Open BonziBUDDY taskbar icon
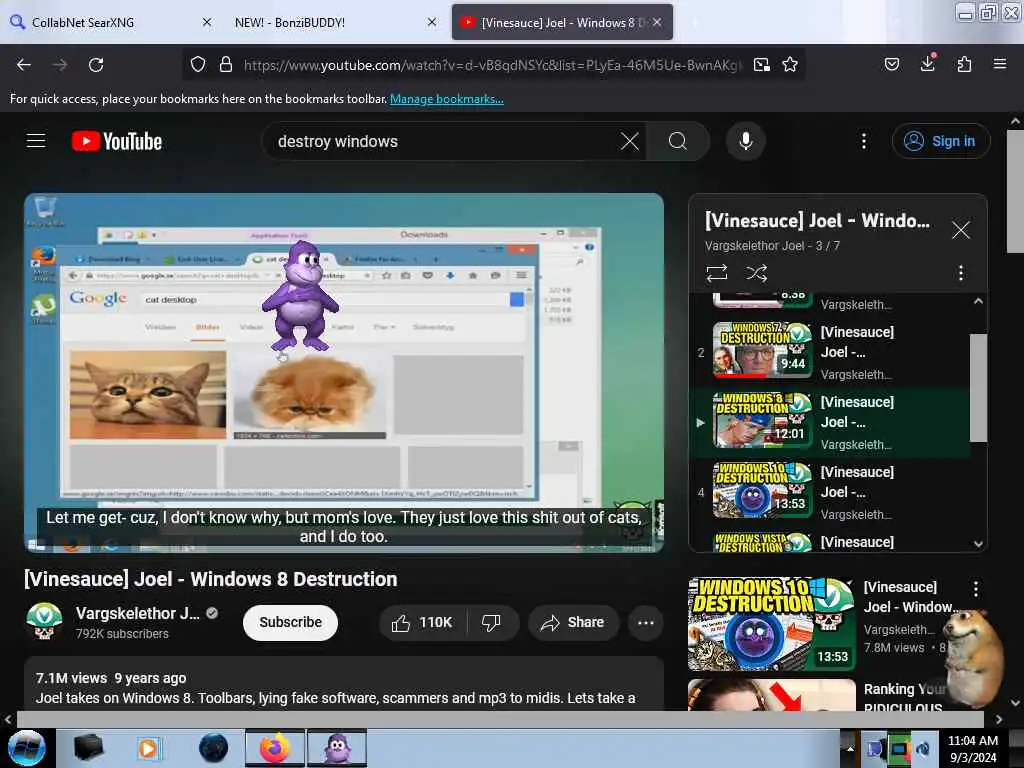Viewport: 1024px width, 768px height. click(337, 748)
